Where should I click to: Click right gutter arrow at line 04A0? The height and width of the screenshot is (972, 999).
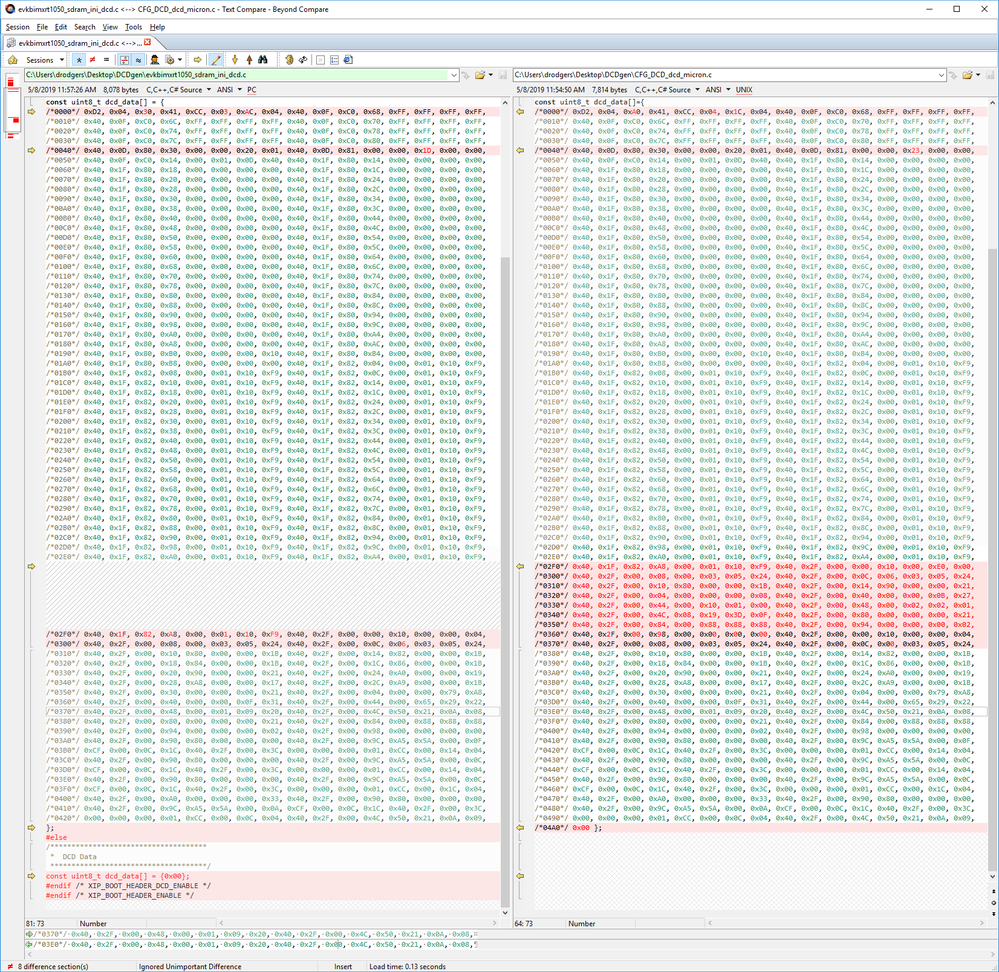521,827
